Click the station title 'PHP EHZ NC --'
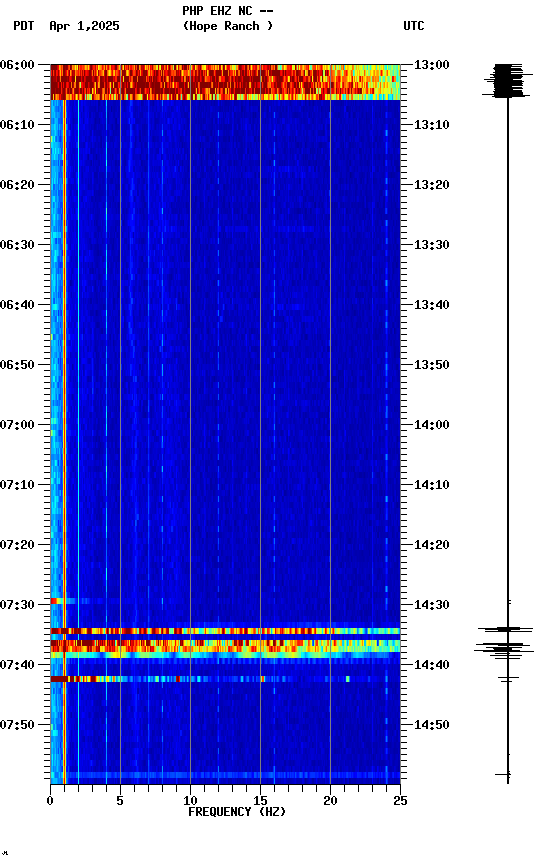 [x=228, y=10]
